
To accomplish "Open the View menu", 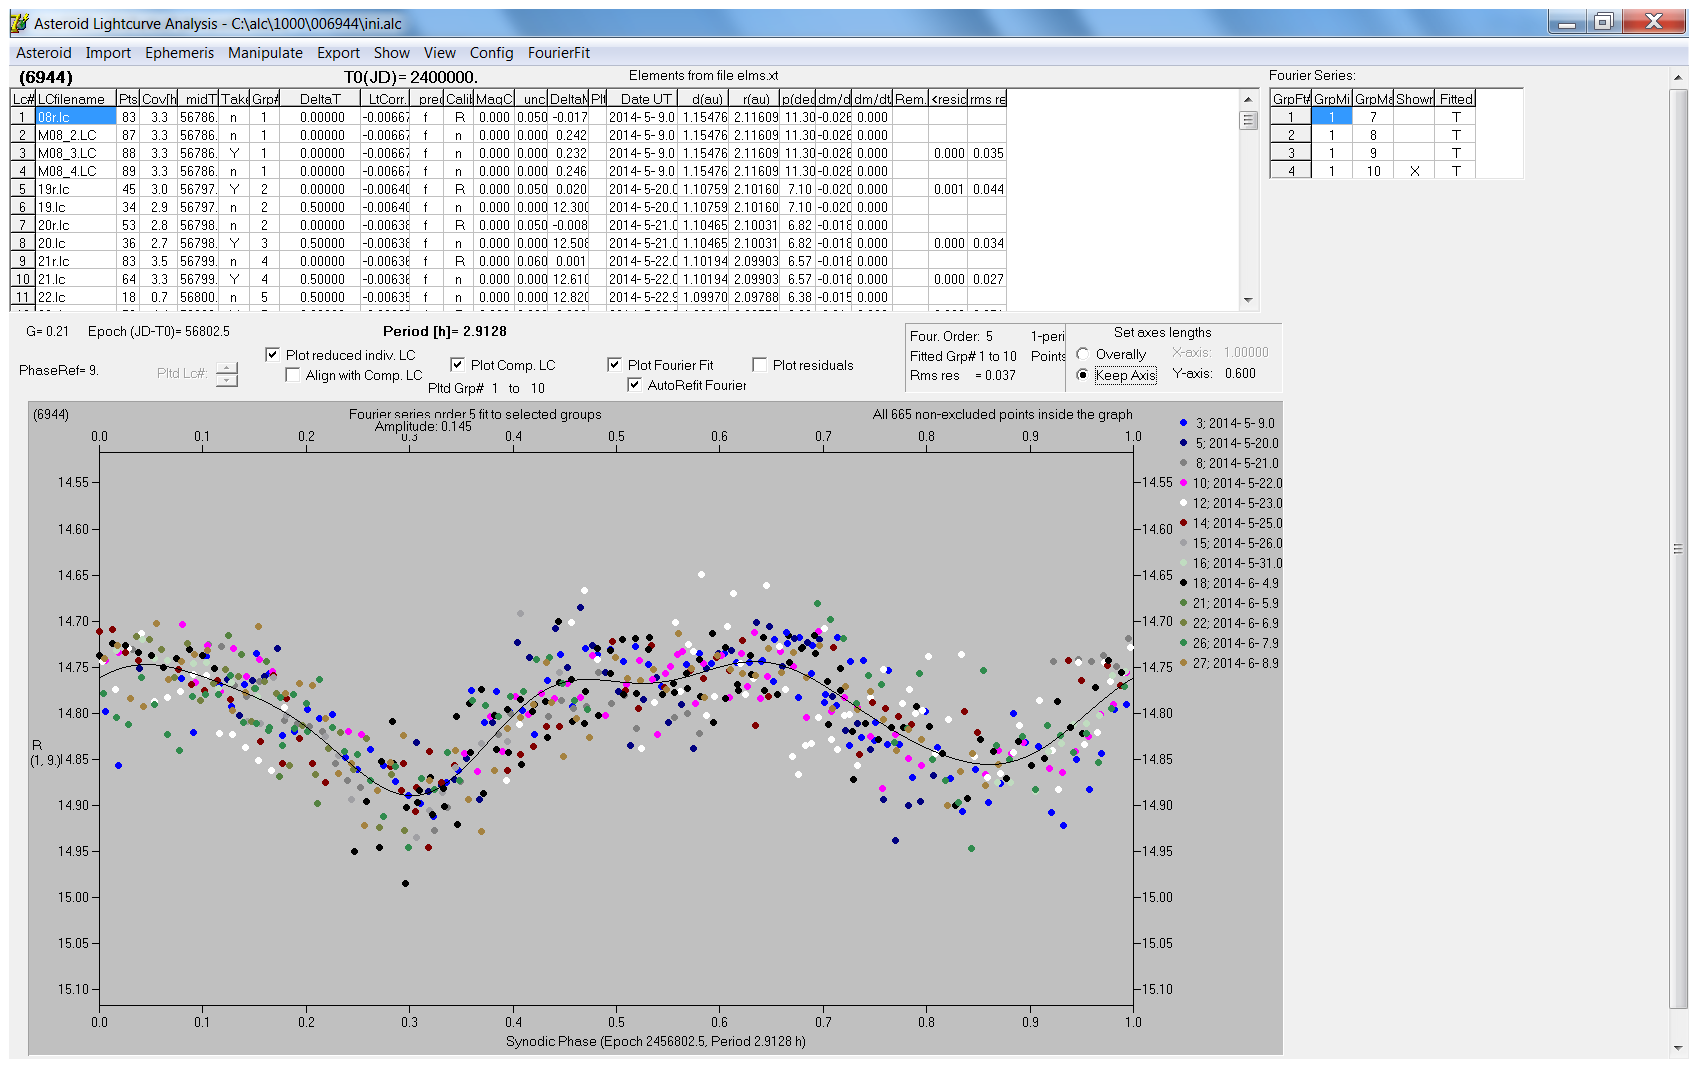I will (440, 53).
